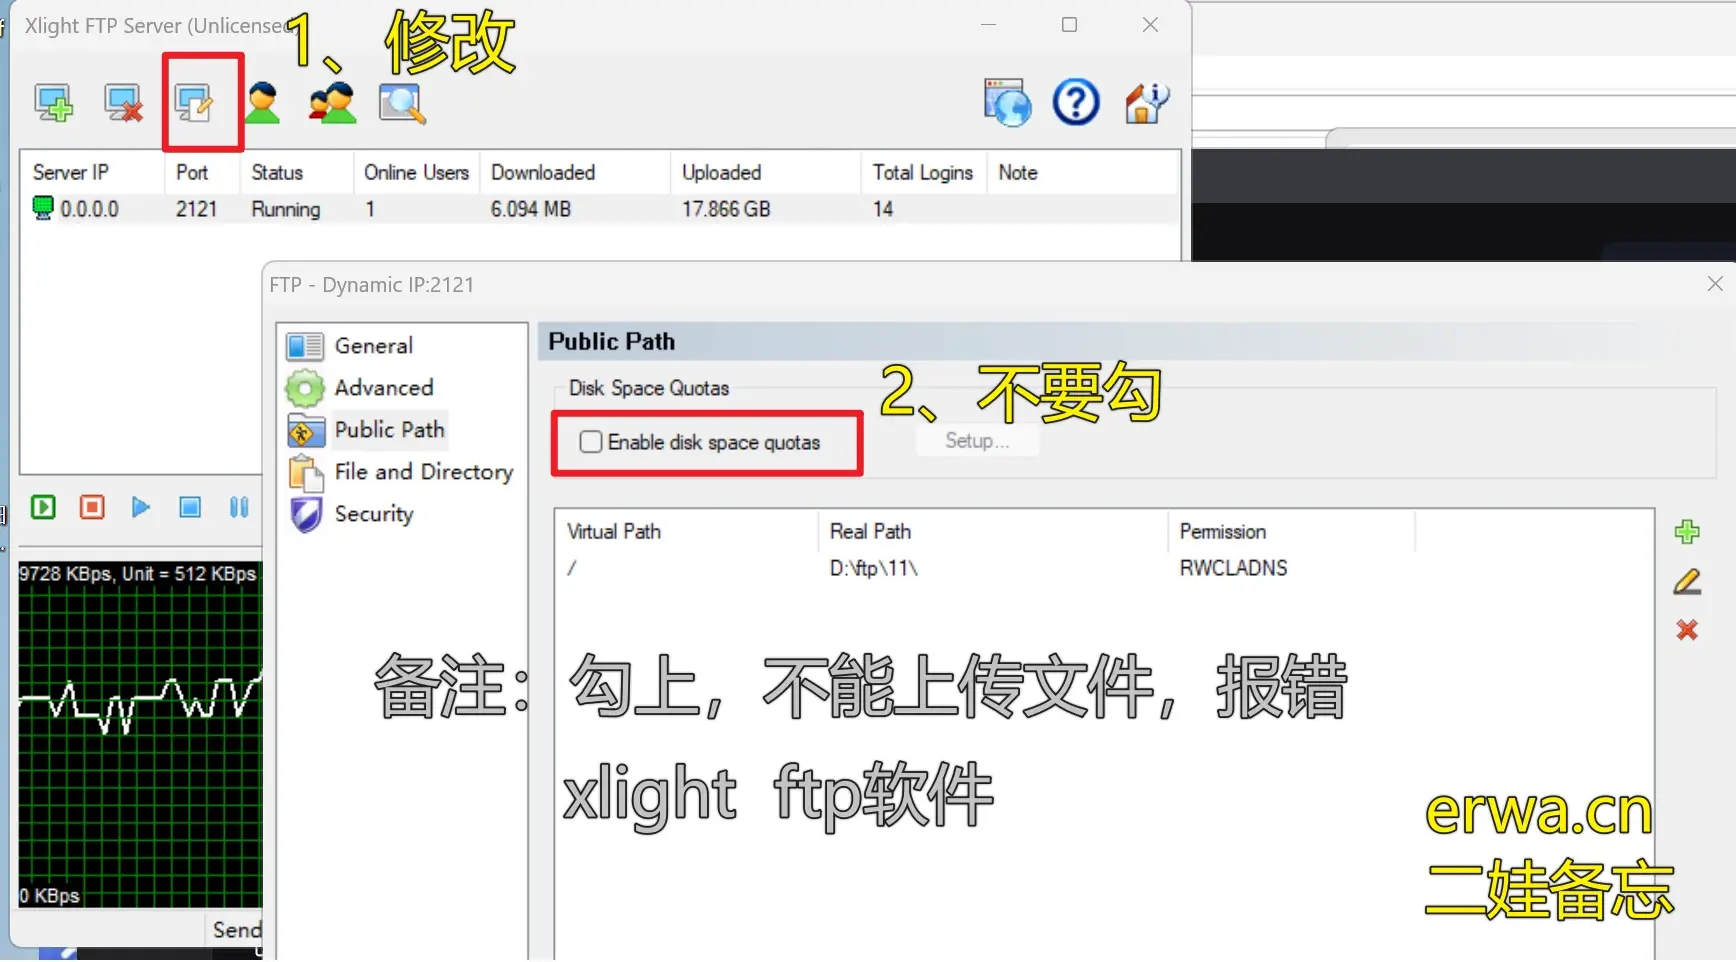Click the Permission column header
1736x962 pixels.
click(1291, 532)
